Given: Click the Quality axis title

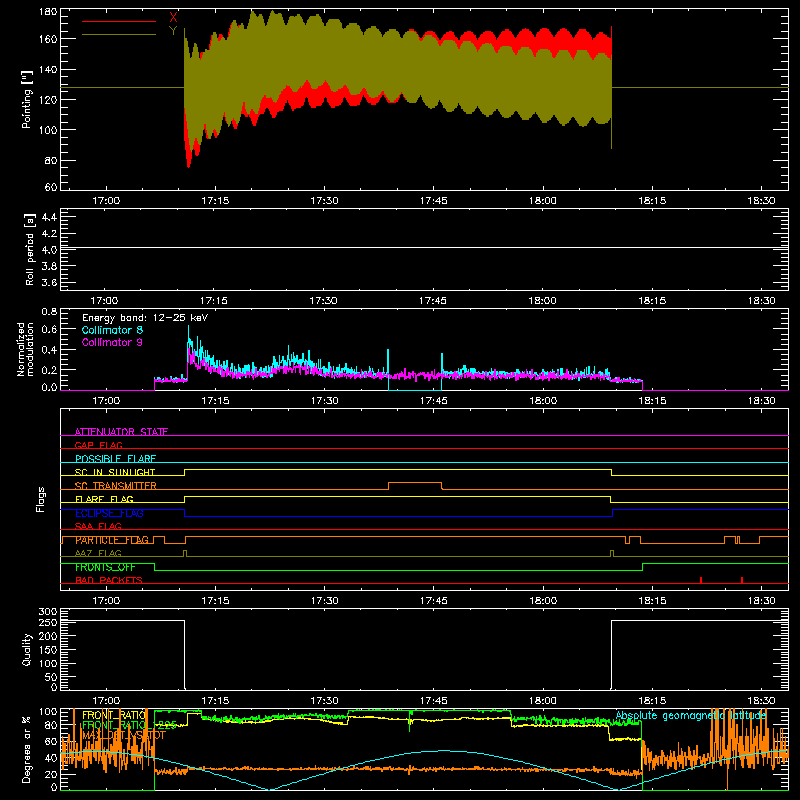Looking at the screenshot, I should pos(27,649).
